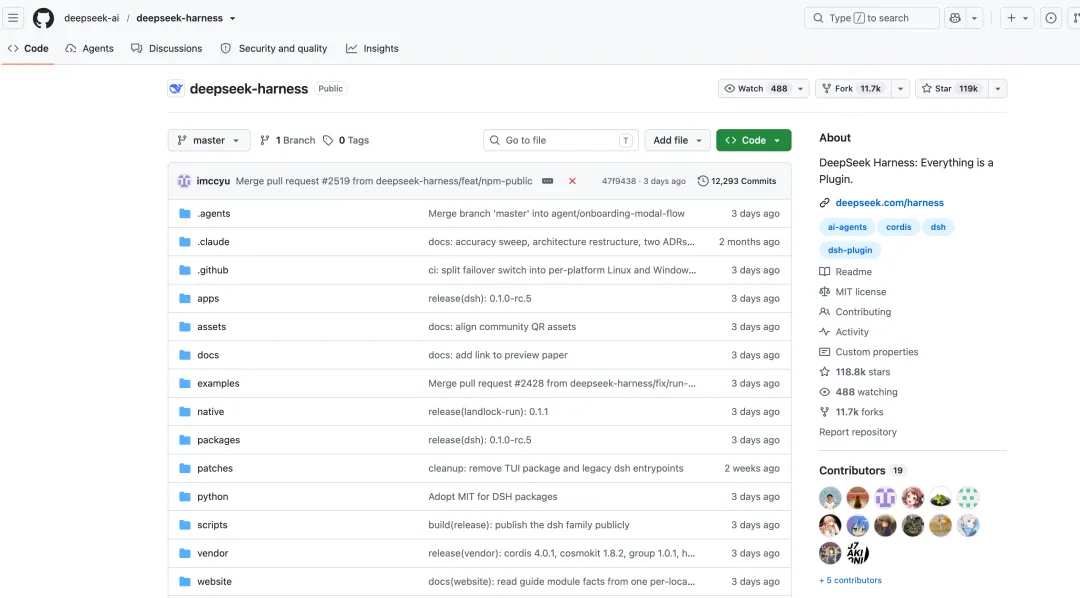Click the star icon next to 118.8k stars
This screenshot has width=1080, height=598.
(824, 371)
